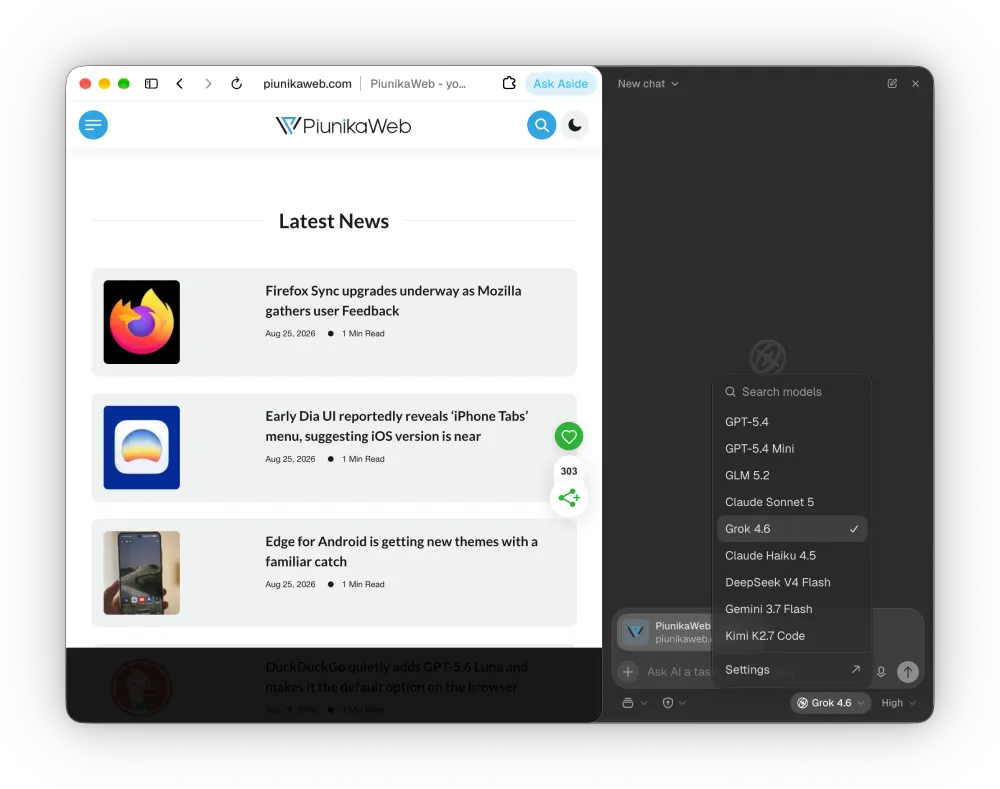Open Settings from the model menu
This screenshot has height=789, width=1000.
click(791, 670)
